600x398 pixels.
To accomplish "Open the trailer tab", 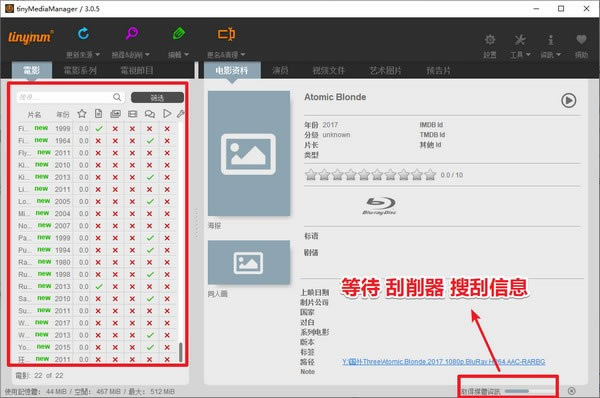I will pyautogui.click(x=439, y=70).
